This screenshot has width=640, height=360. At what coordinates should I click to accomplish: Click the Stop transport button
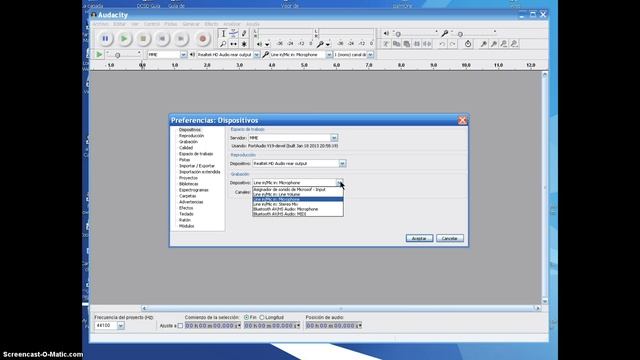click(x=143, y=39)
